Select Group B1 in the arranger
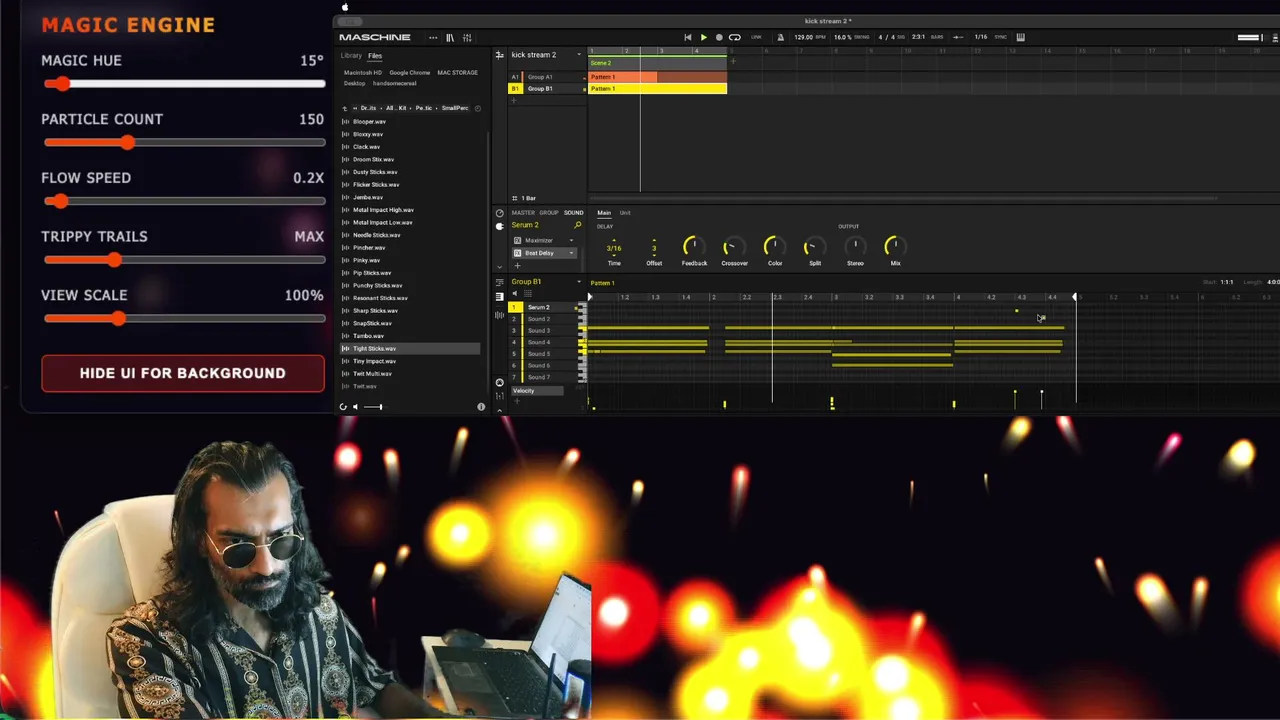Screen dimensions: 1280x720 click(540, 89)
